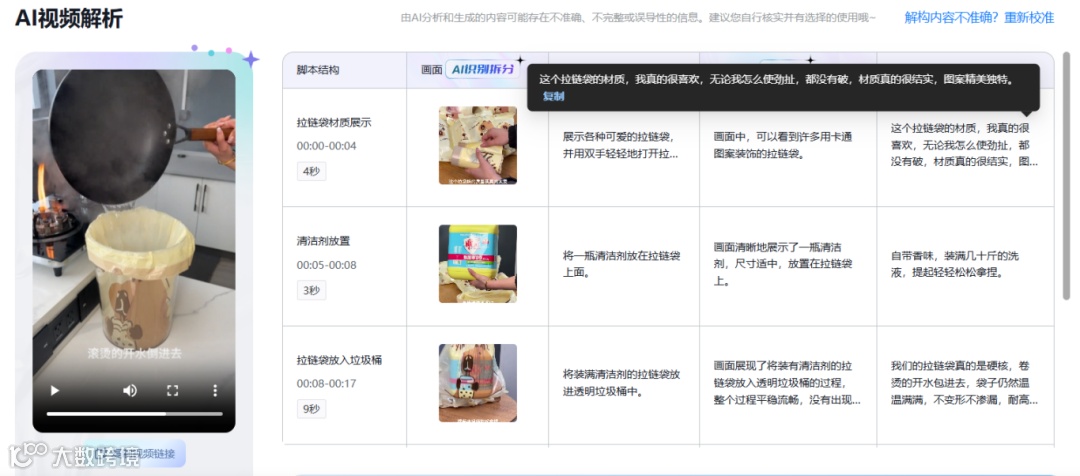Select the 拉链袋放入垃圾桶 row title
This screenshot has height=476, width=1080.
340,360
